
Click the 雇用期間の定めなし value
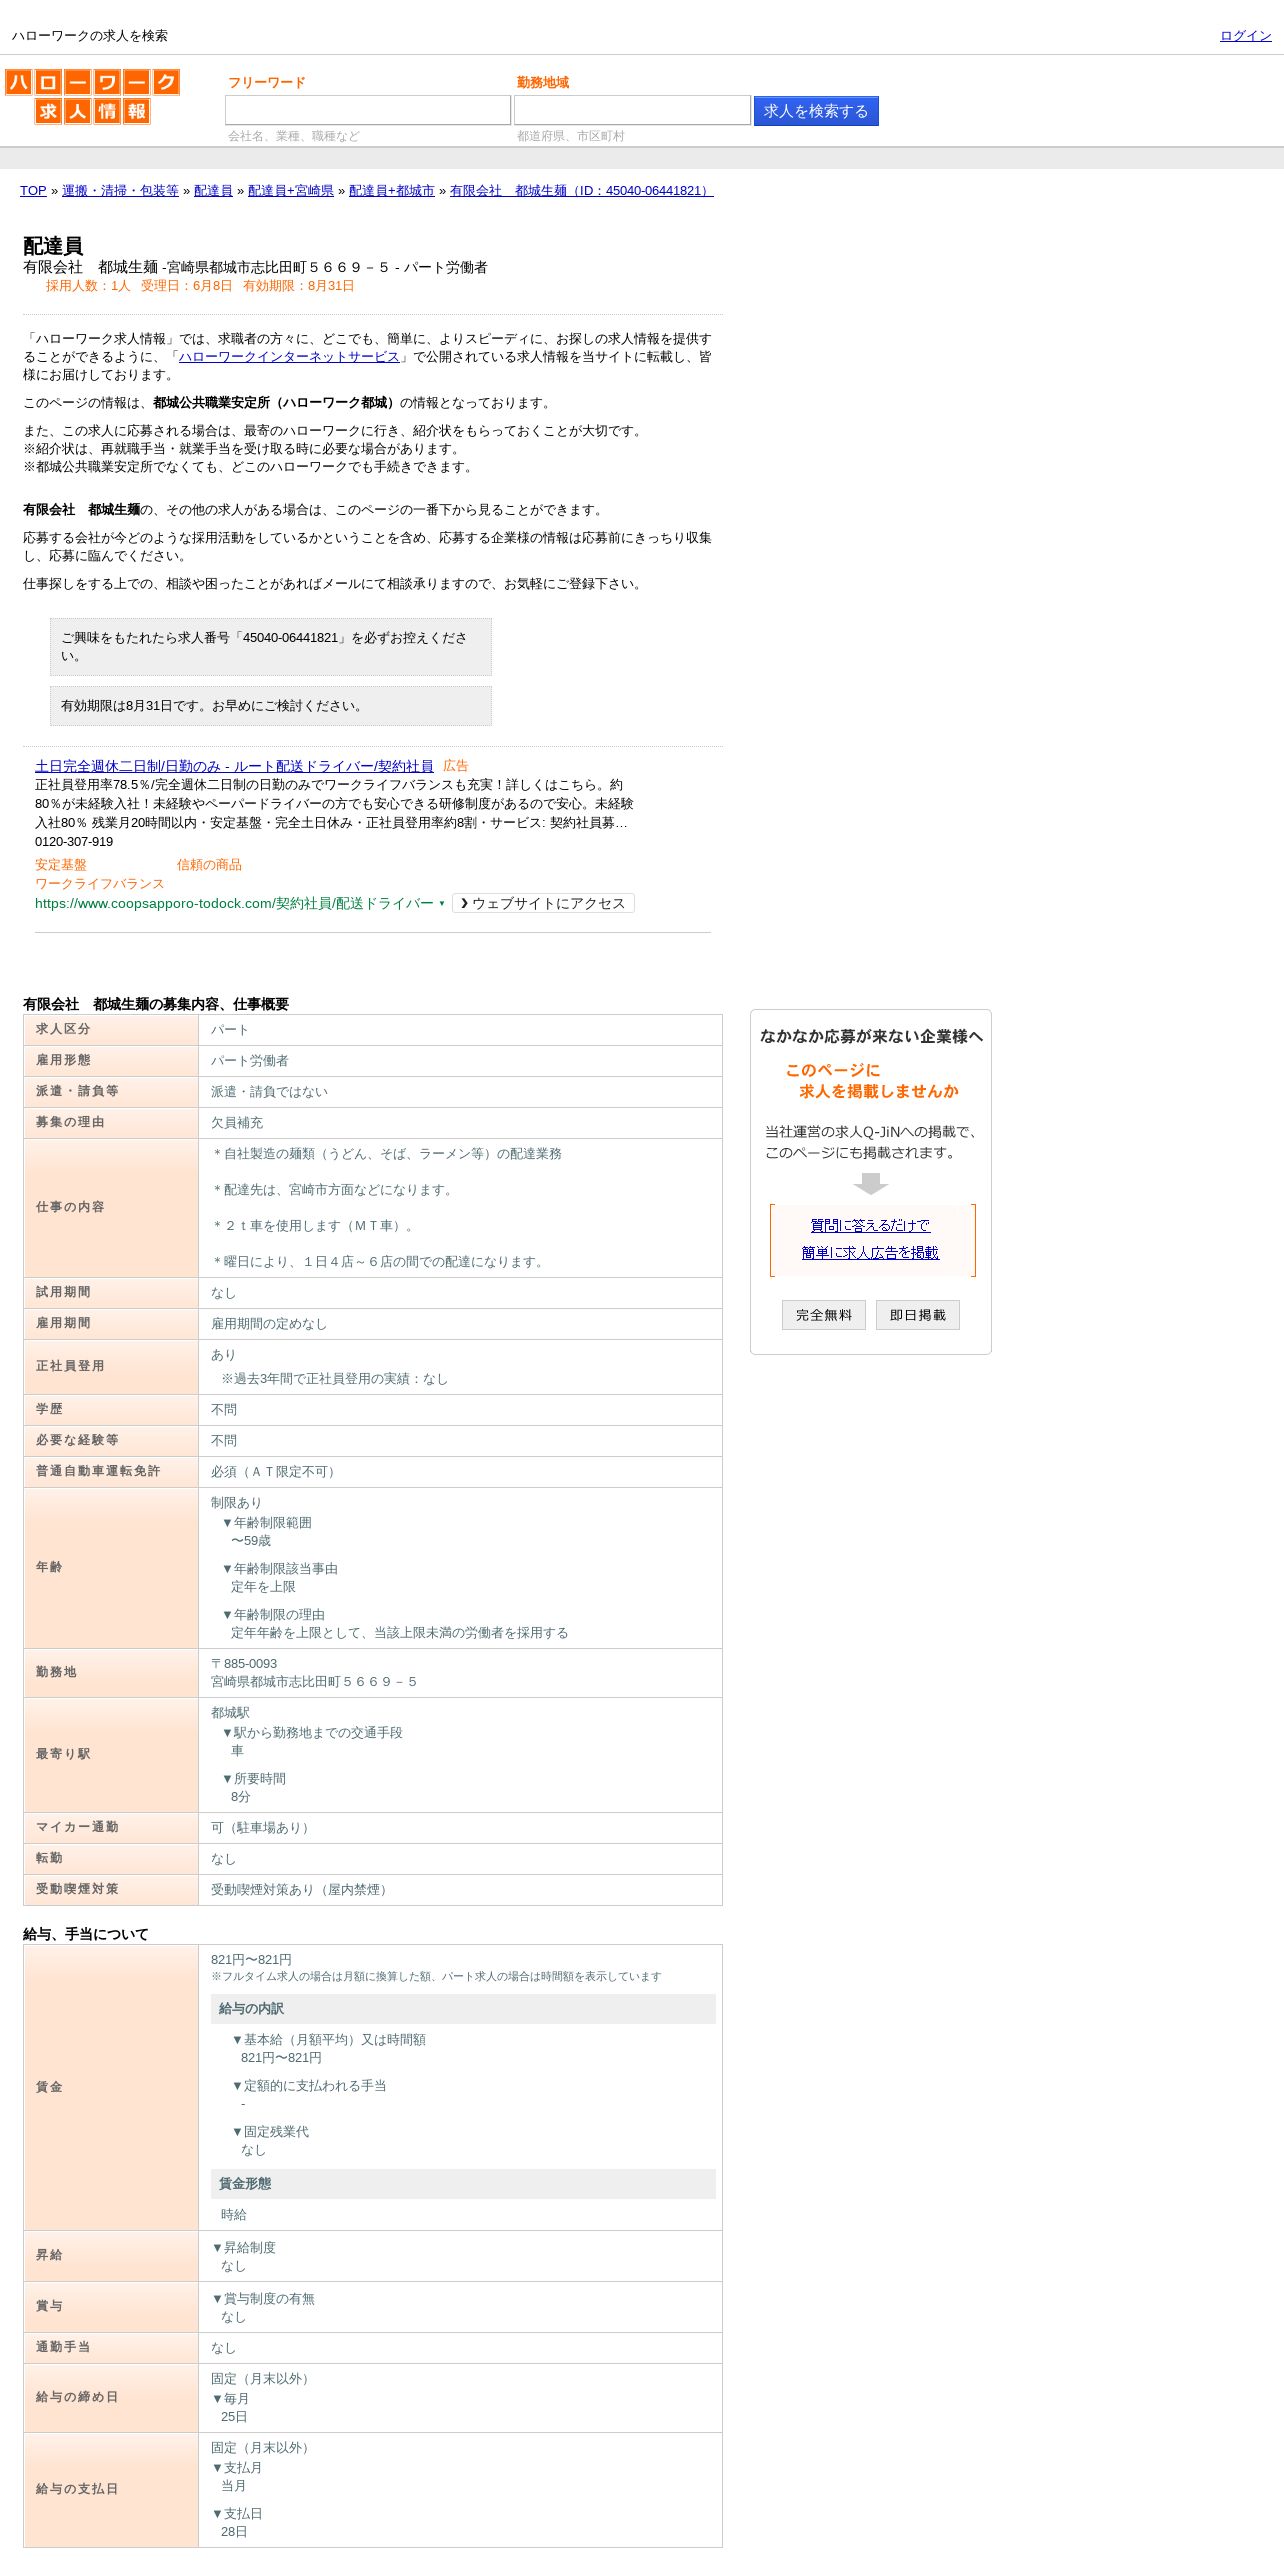(269, 1324)
